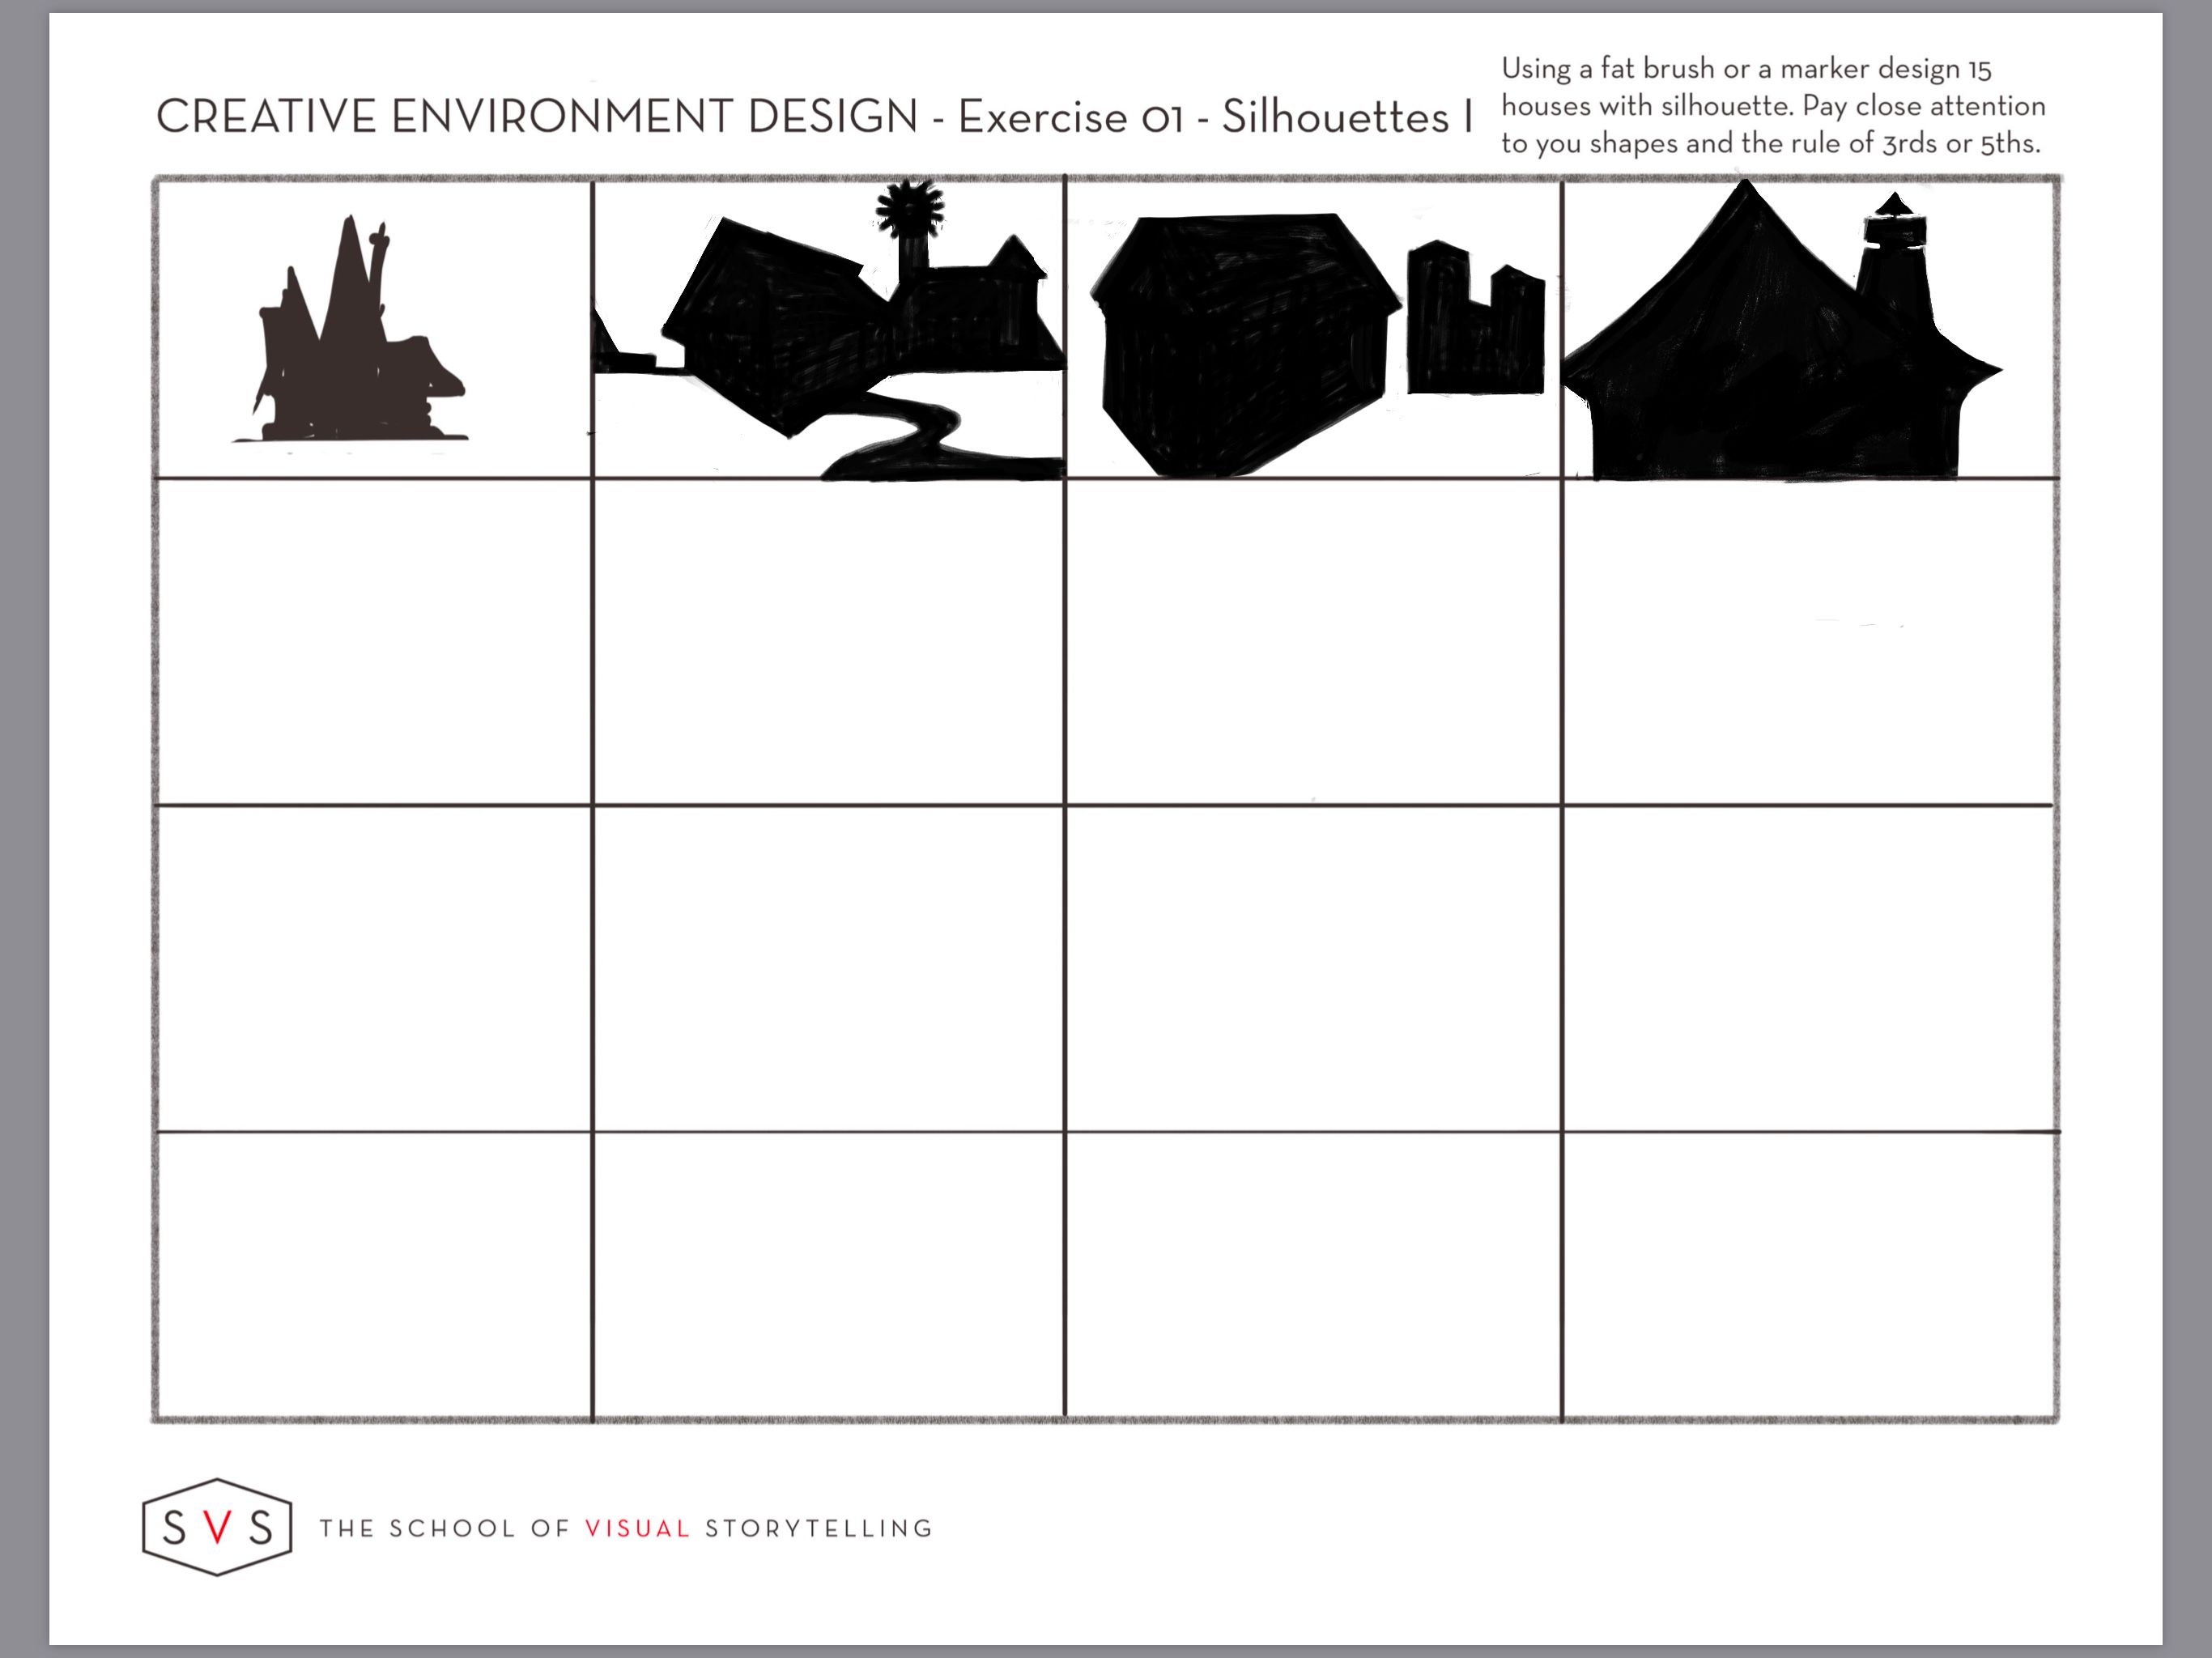
Task: Select the empty fourth cell in third row
Action: click(1808, 968)
